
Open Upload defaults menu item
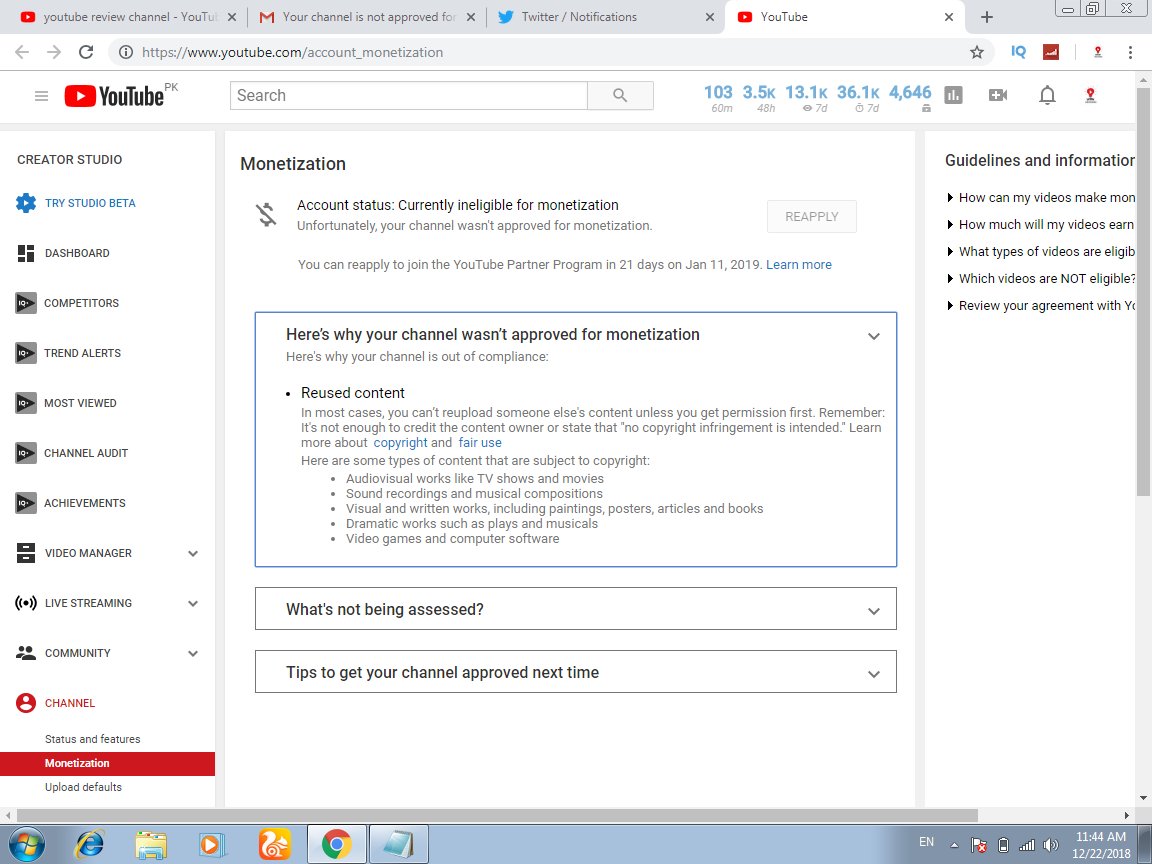pyautogui.click(x=83, y=787)
